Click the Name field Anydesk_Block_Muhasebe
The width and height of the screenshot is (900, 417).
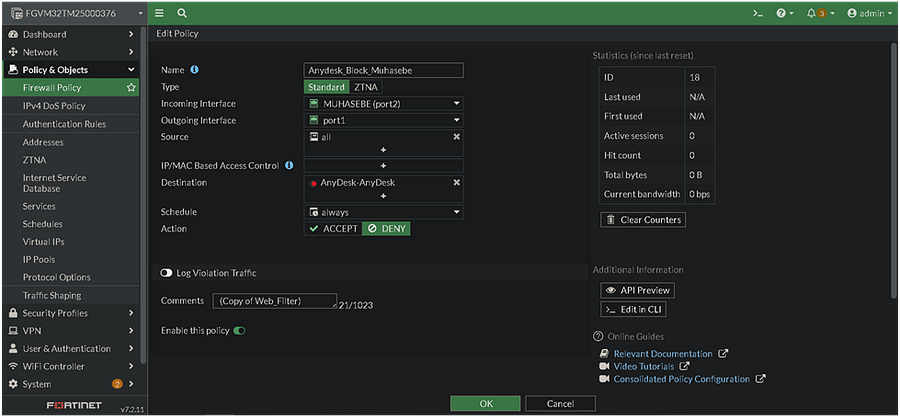[383, 71]
